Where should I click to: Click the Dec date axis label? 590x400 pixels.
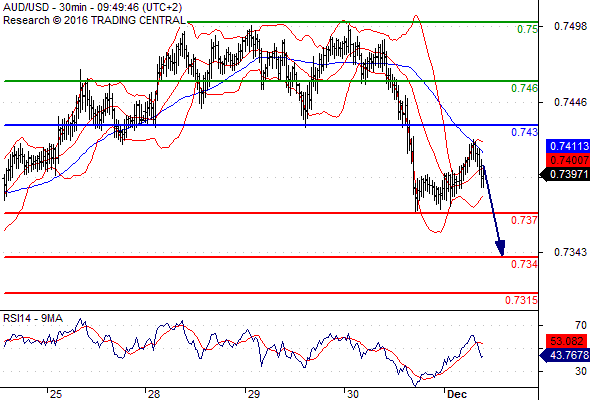click(457, 394)
